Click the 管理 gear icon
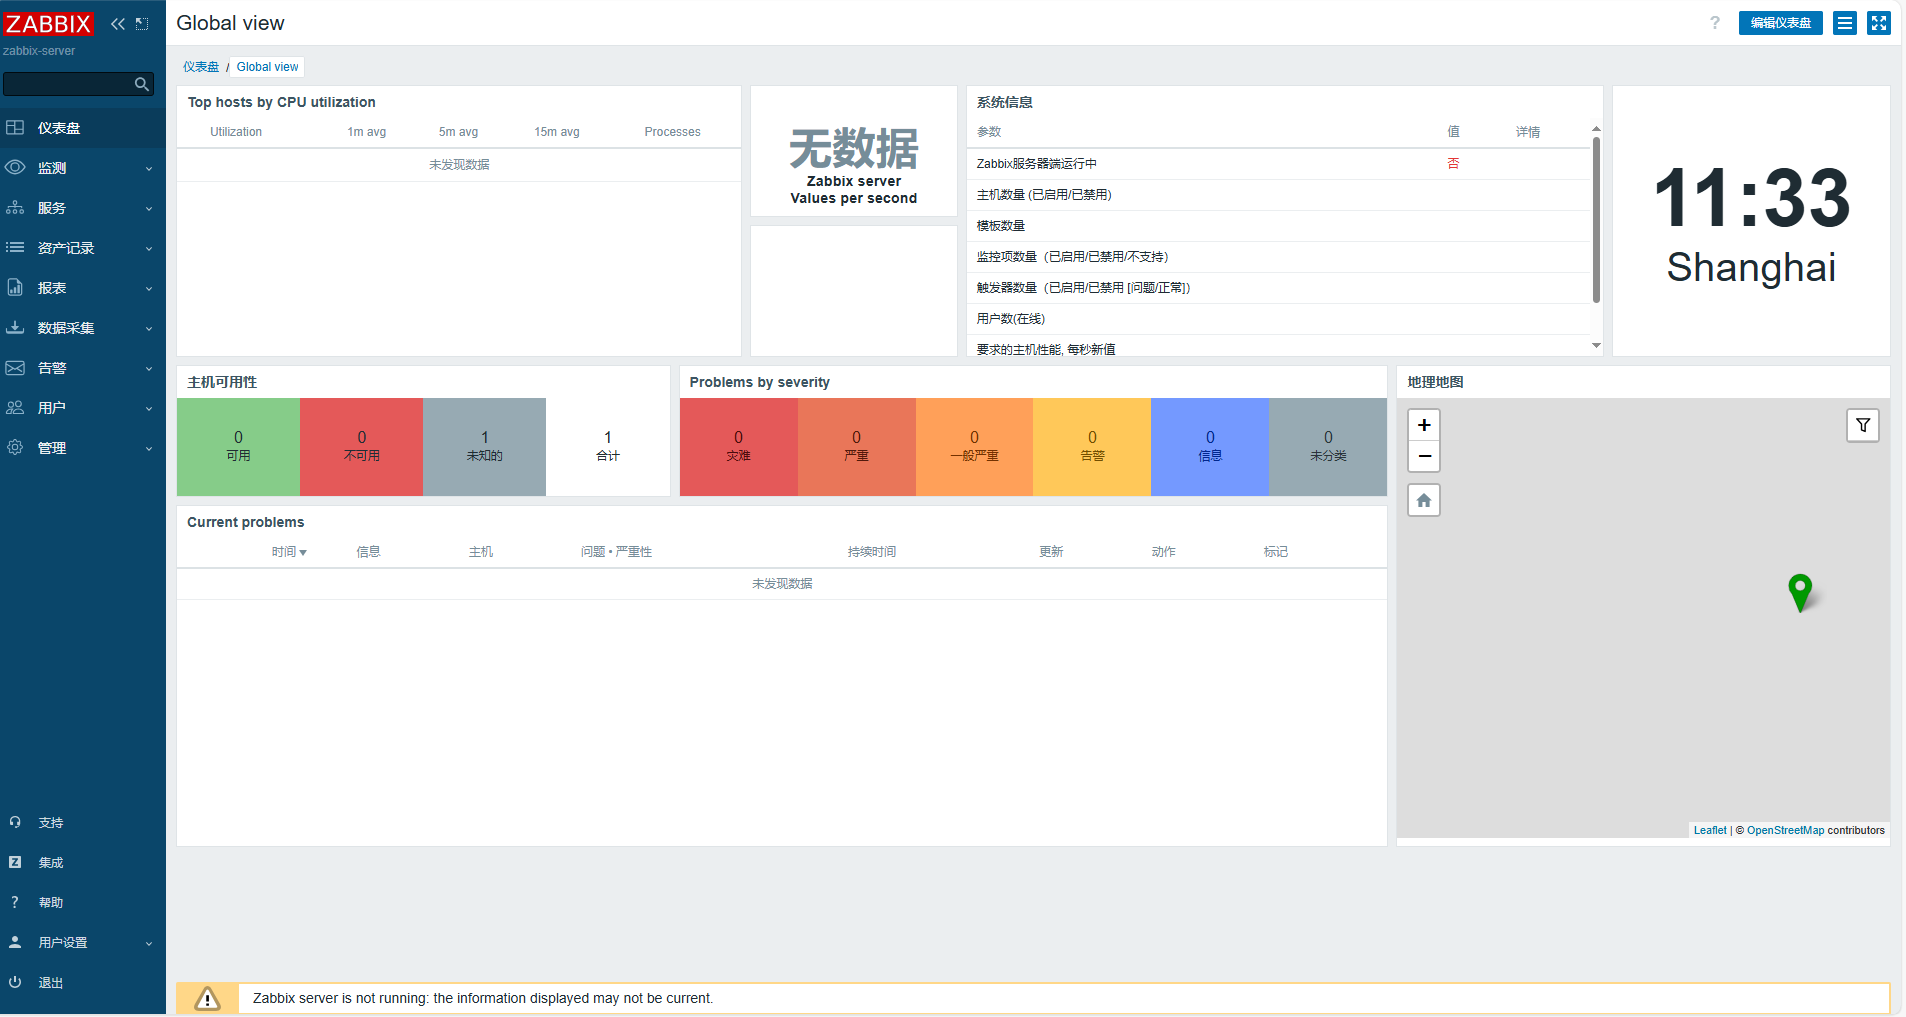 (15, 448)
